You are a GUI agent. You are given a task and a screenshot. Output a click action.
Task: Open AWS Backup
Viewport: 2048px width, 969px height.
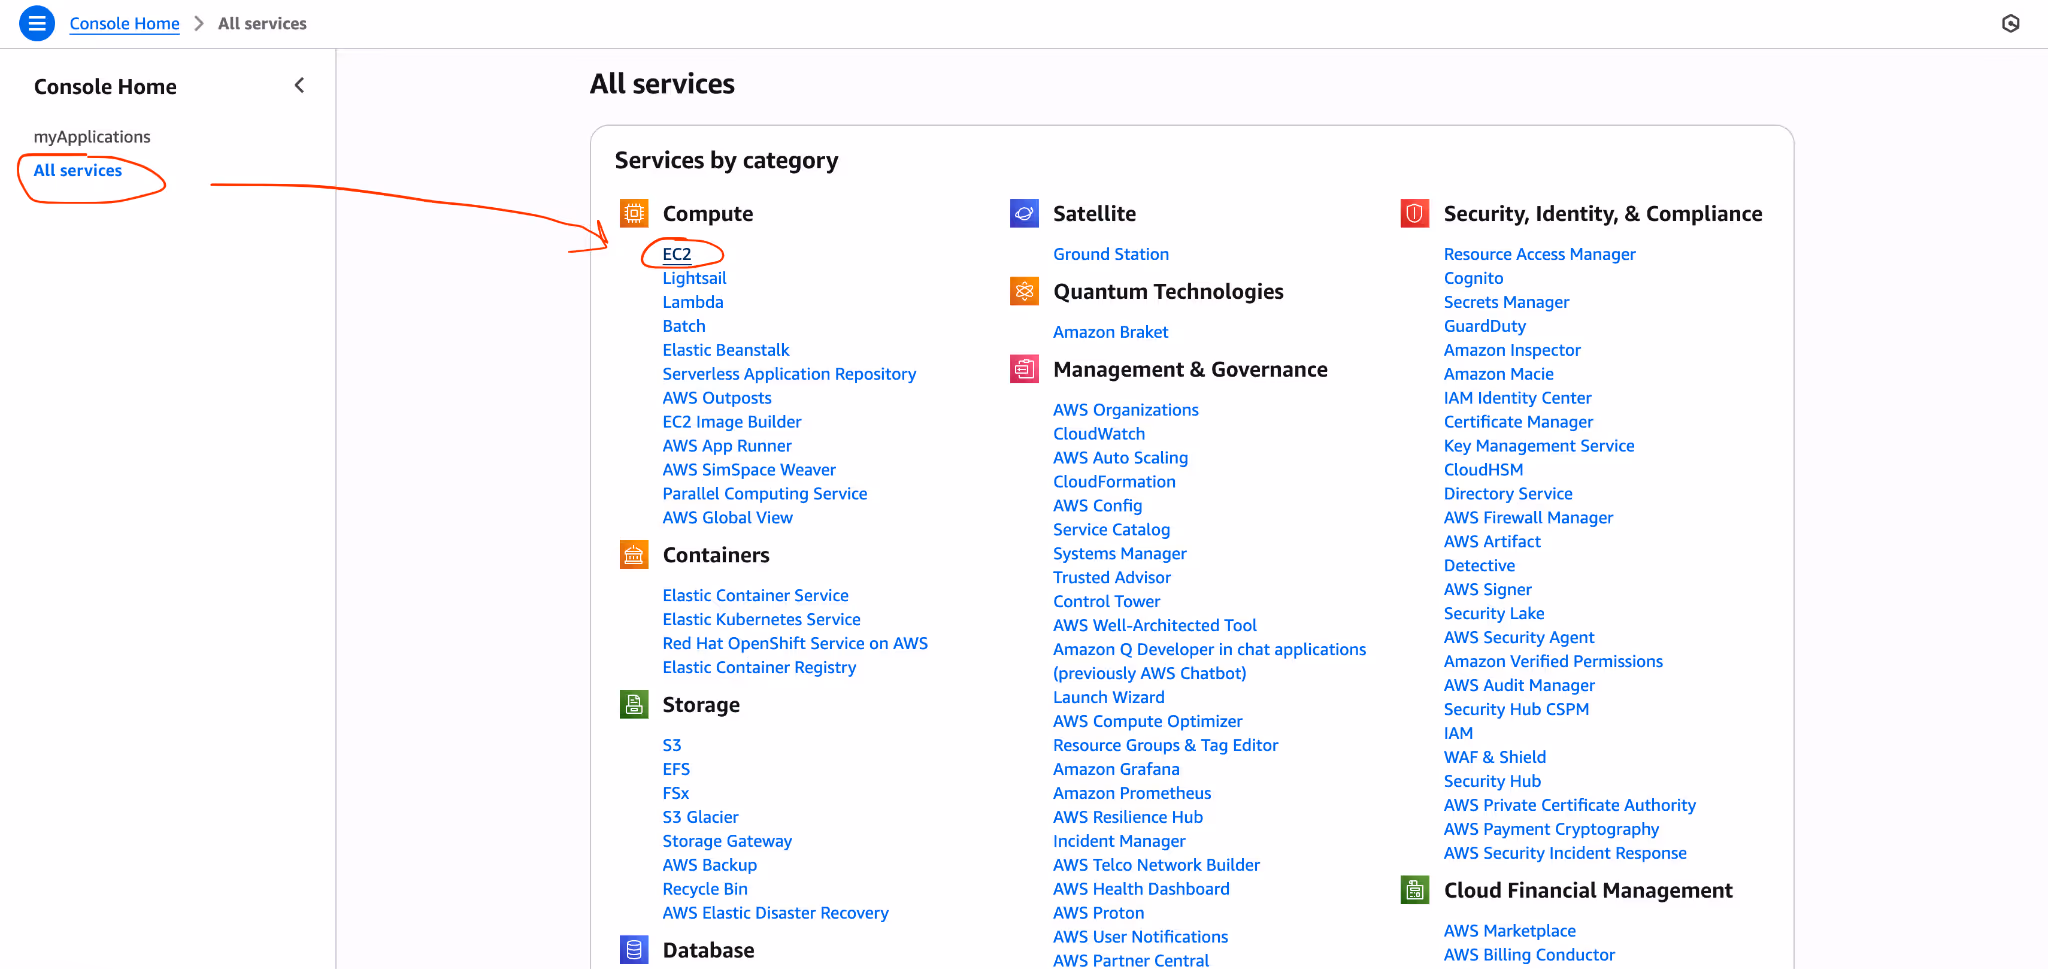click(x=710, y=865)
